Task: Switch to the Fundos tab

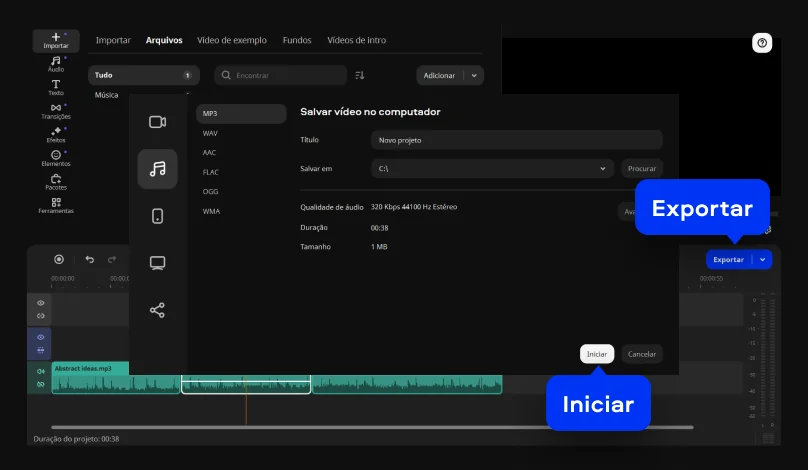Action: (297, 40)
